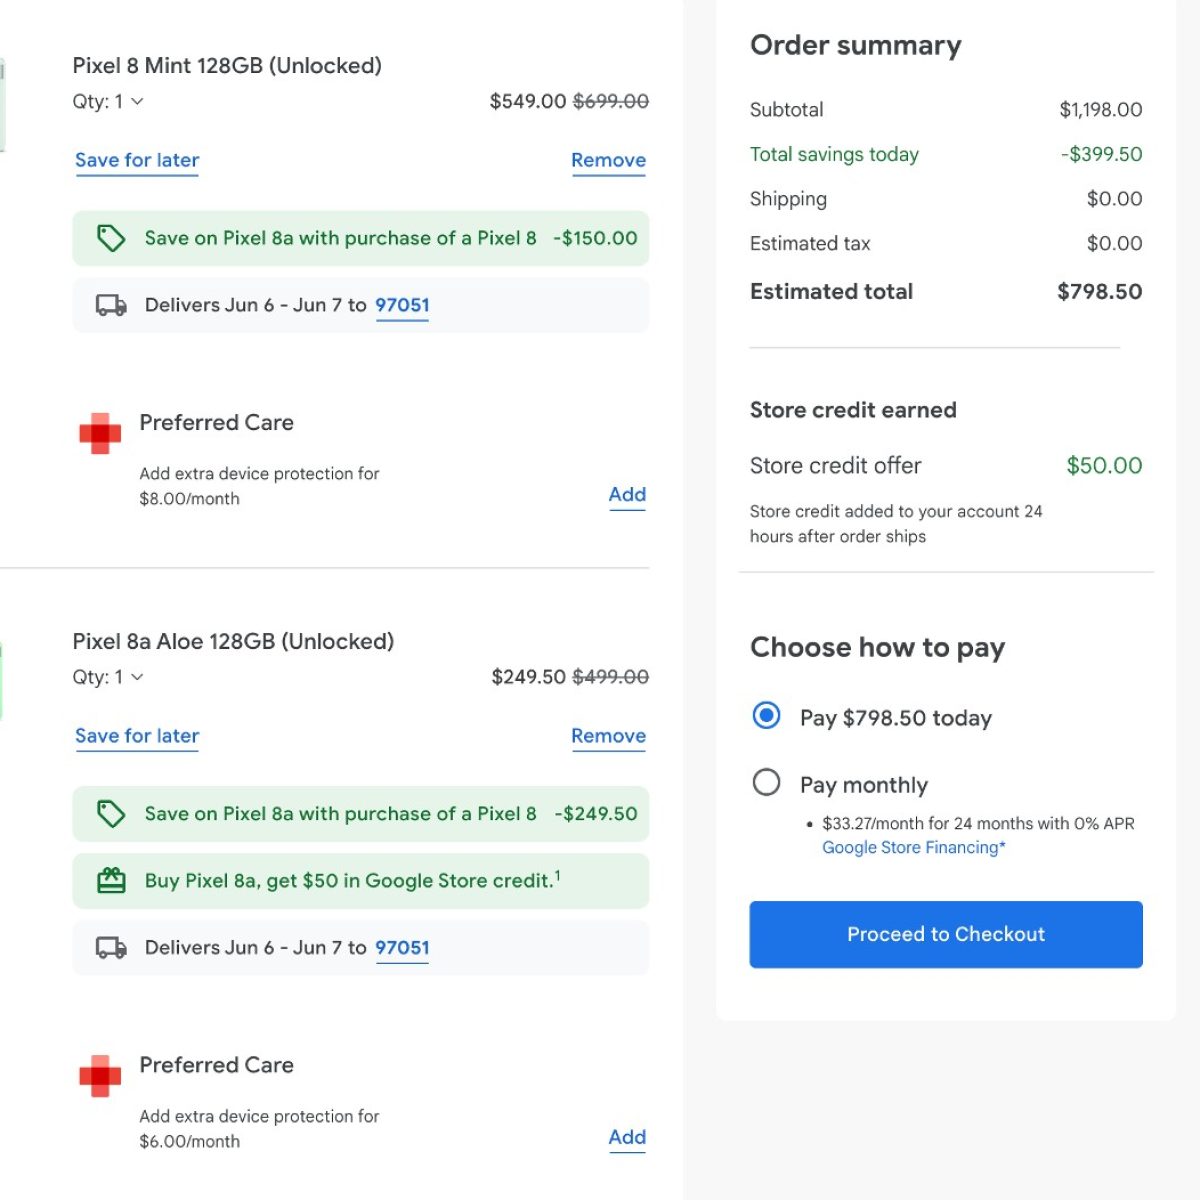Click the delivery truck icon under Pixel 8a

(111, 947)
